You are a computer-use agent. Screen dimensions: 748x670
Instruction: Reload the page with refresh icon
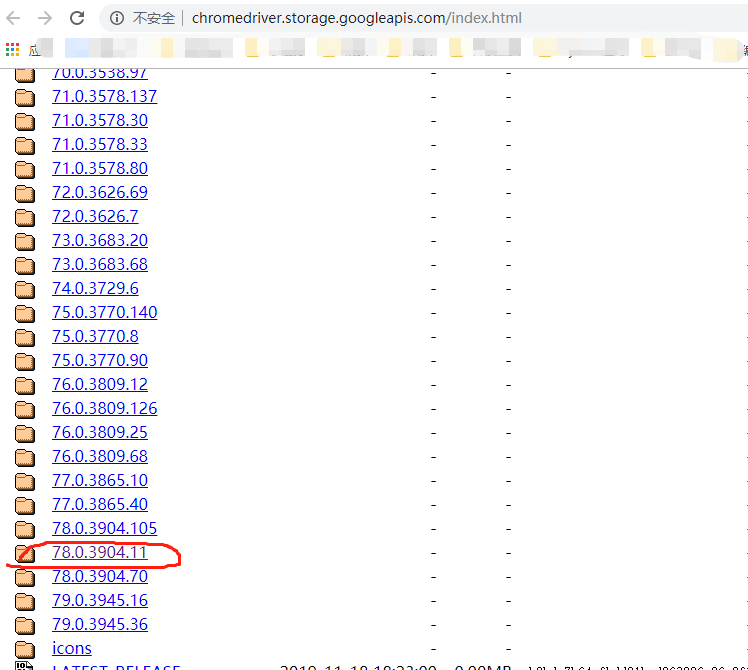pyautogui.click(x=77, y=18)
